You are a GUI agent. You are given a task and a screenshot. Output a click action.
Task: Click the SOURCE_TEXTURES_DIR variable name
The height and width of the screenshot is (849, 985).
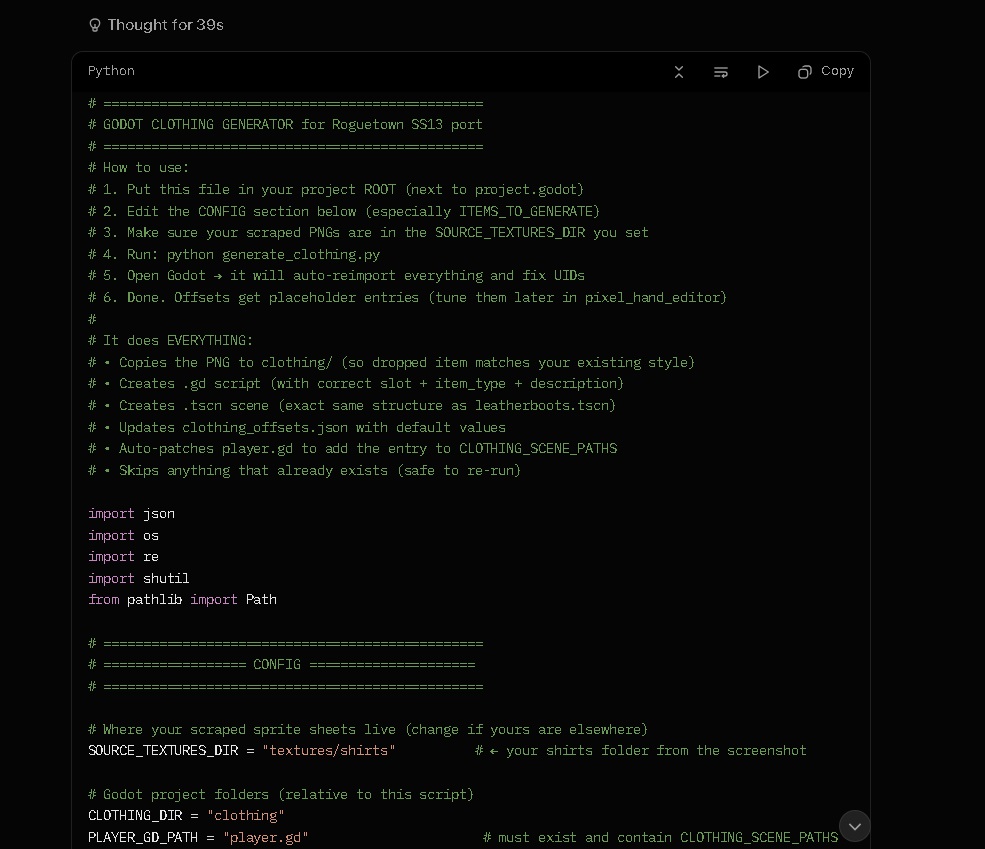[x=163, y=751]
